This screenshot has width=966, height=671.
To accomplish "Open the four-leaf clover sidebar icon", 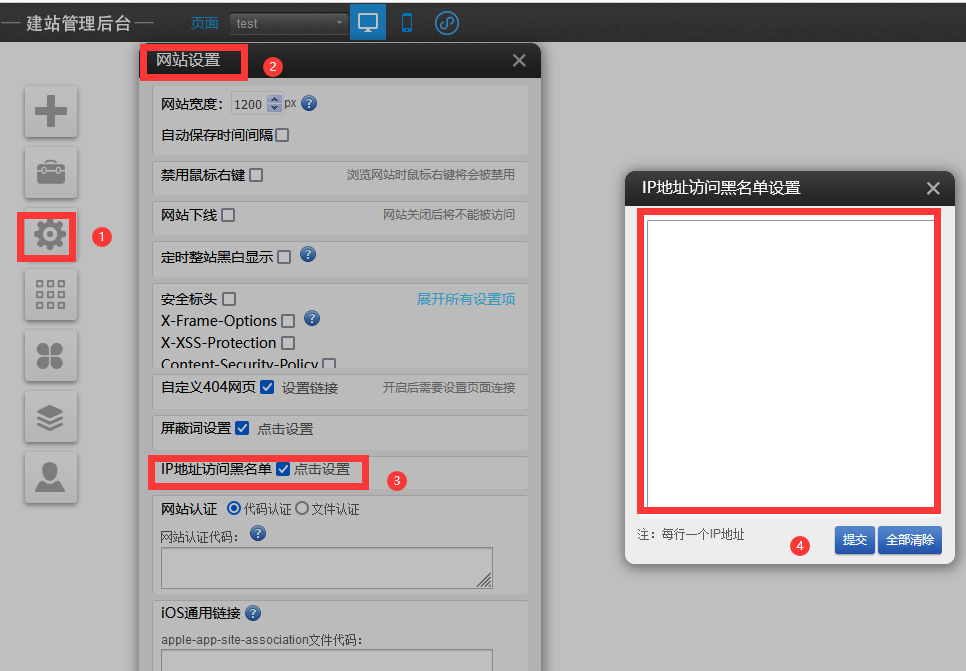I will point(51,356).
